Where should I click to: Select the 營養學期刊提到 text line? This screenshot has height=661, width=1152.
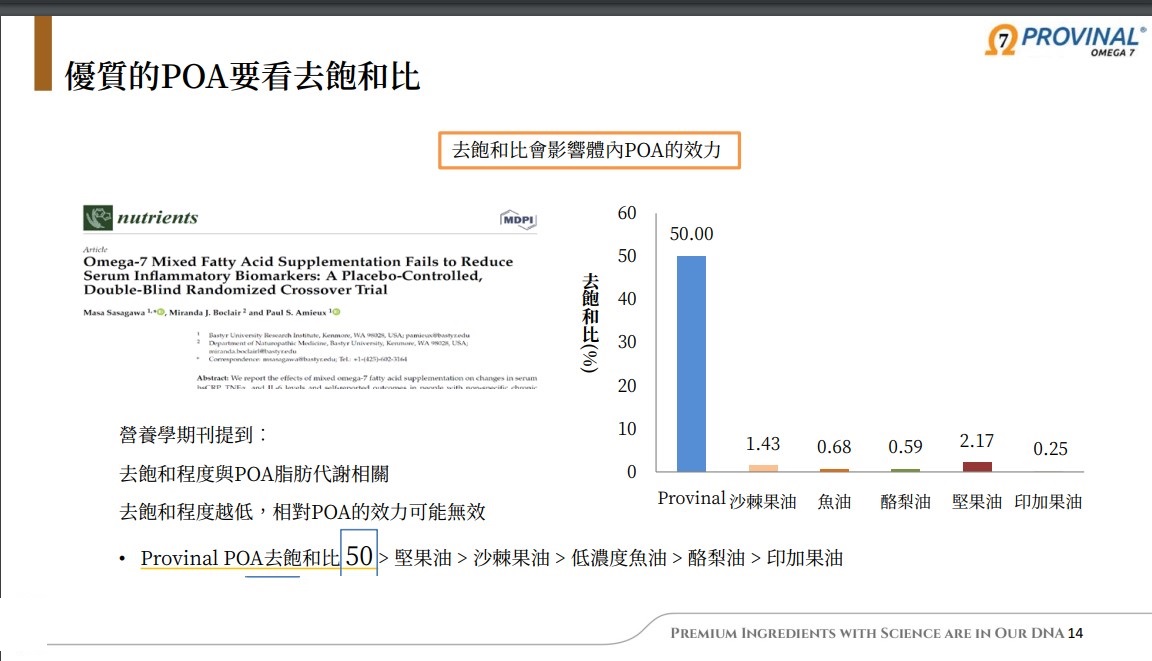coord(193,435)
